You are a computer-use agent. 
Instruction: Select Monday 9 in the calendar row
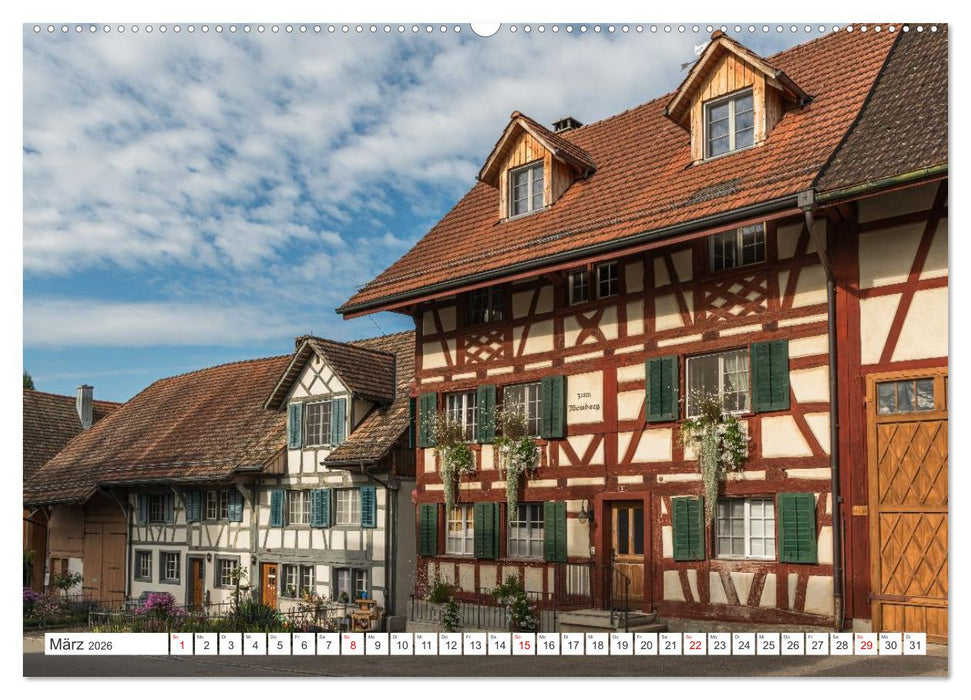(376, 644)
